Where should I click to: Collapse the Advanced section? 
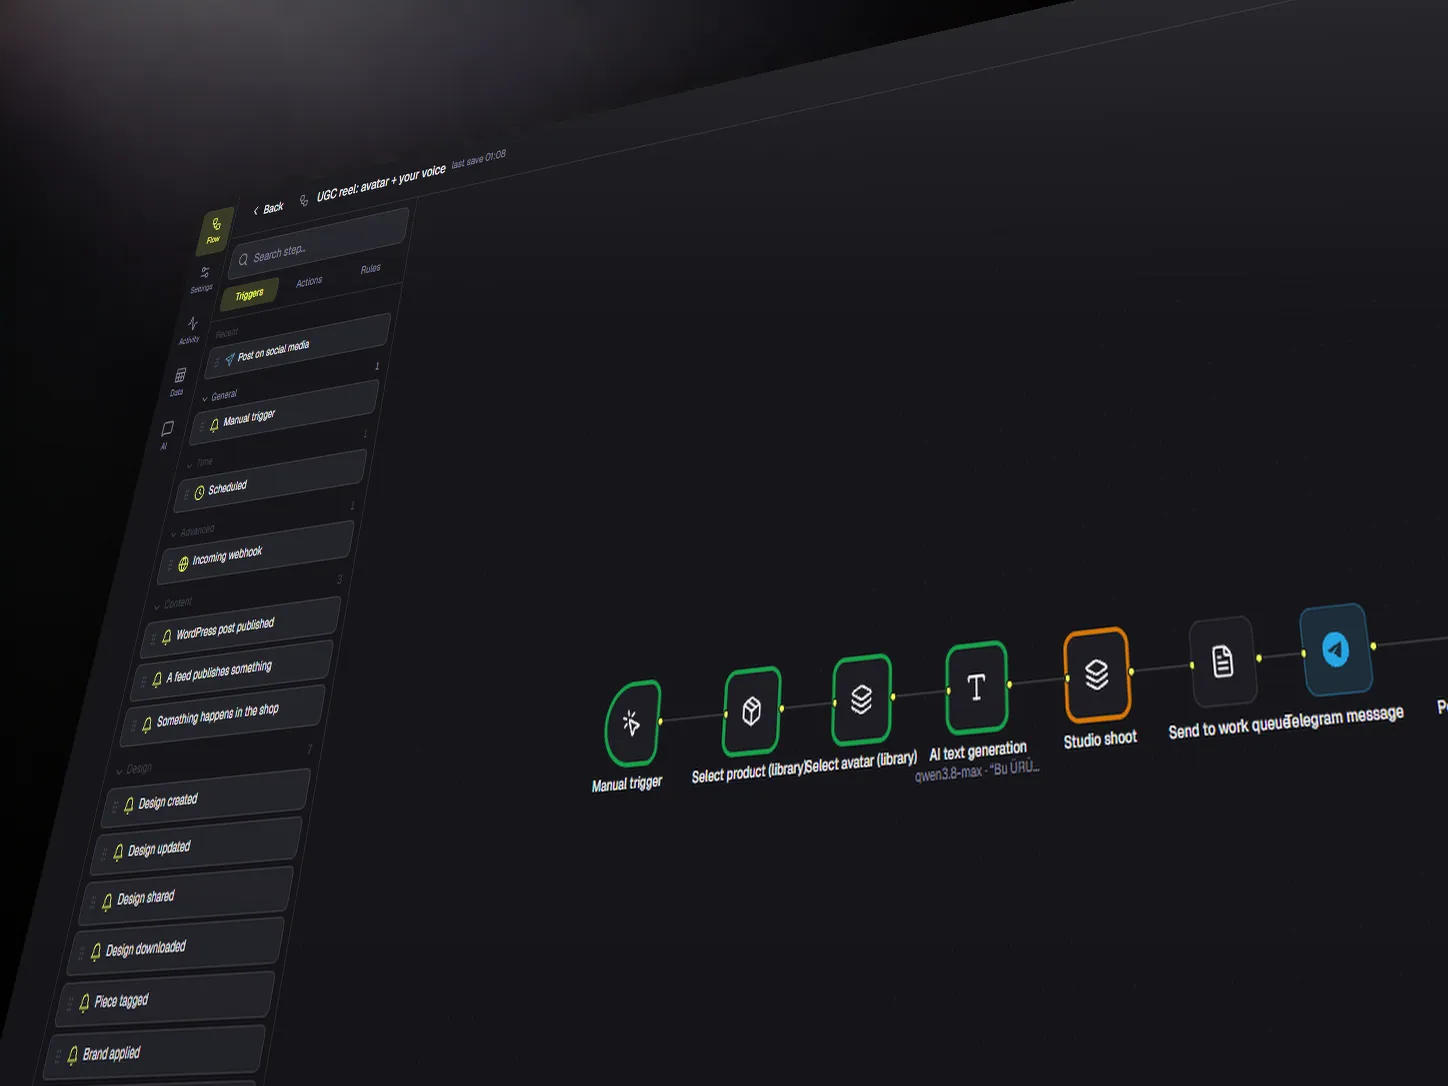click(x=192, y=531)
